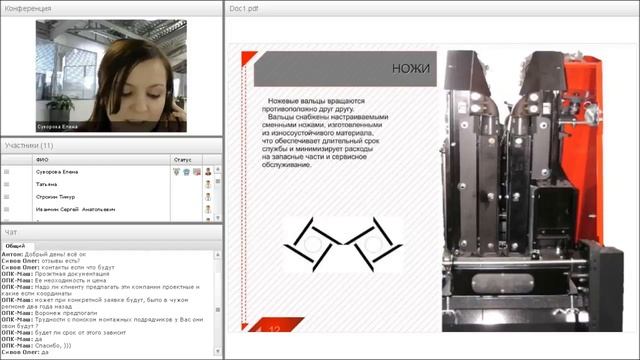Click the ФИО column header
The image size is (640, 360).
(x=101, y=160)
